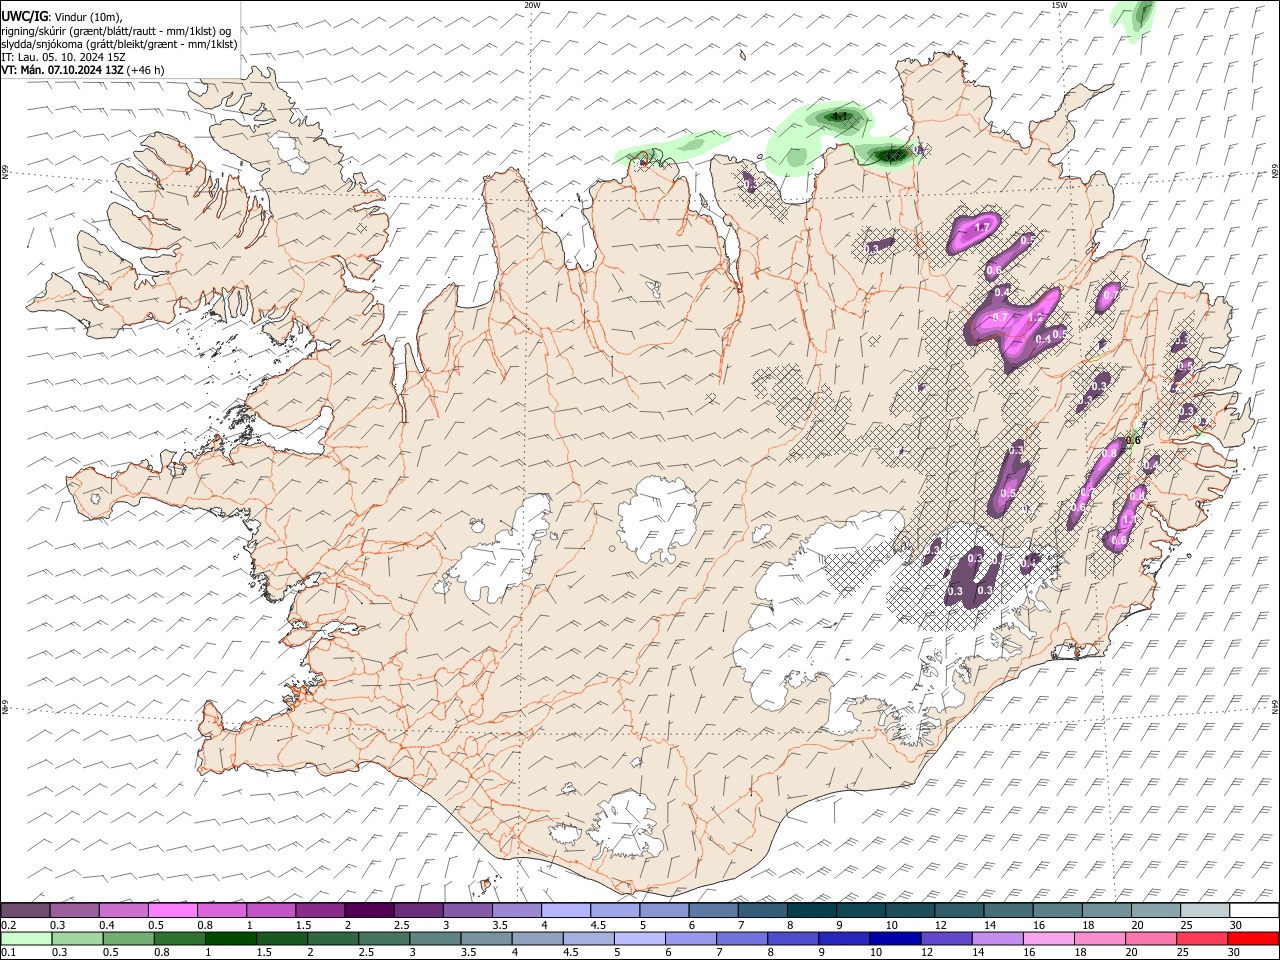Select the top-row legend swatch between 1 and 1.5
Viewport: 1280px width, 960px height.
point(270,911)
